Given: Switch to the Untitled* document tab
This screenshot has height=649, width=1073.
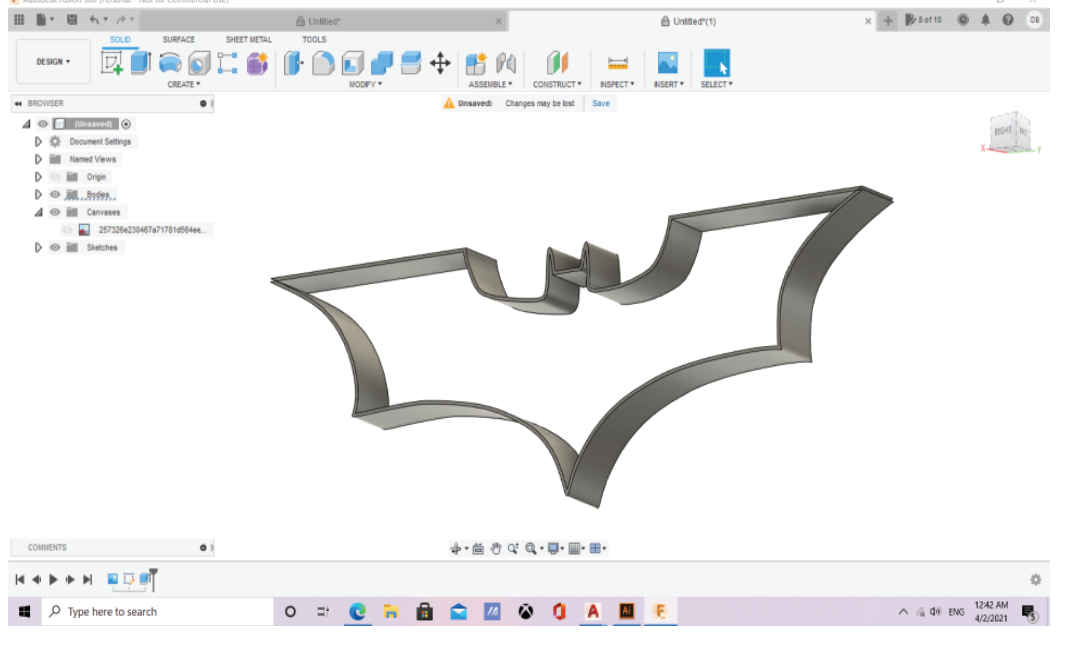Looking at the screenshot, I should (323, 21).
